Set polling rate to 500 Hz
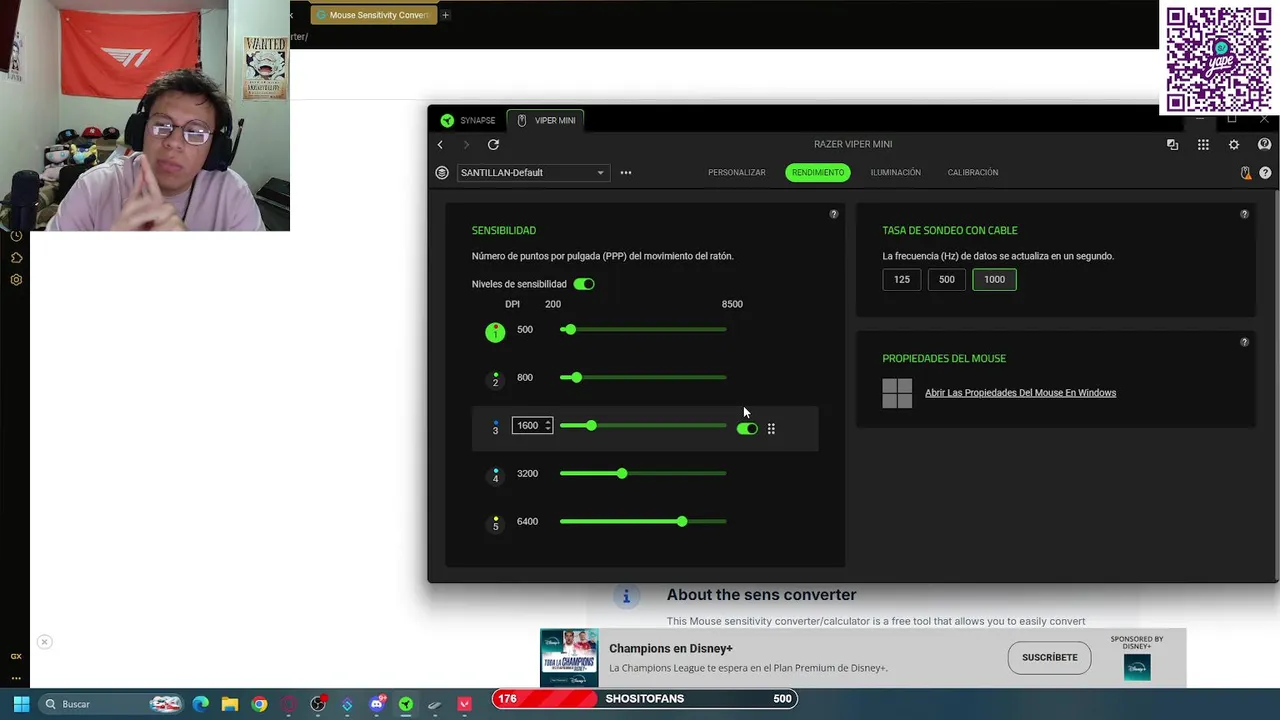Screen dimensions: 1280x720 point(947,280)
